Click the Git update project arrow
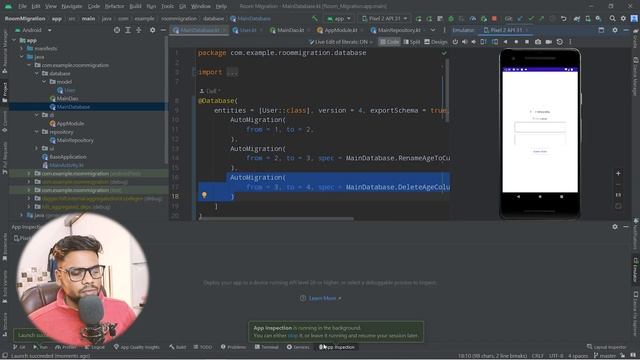 click(520, 18)
